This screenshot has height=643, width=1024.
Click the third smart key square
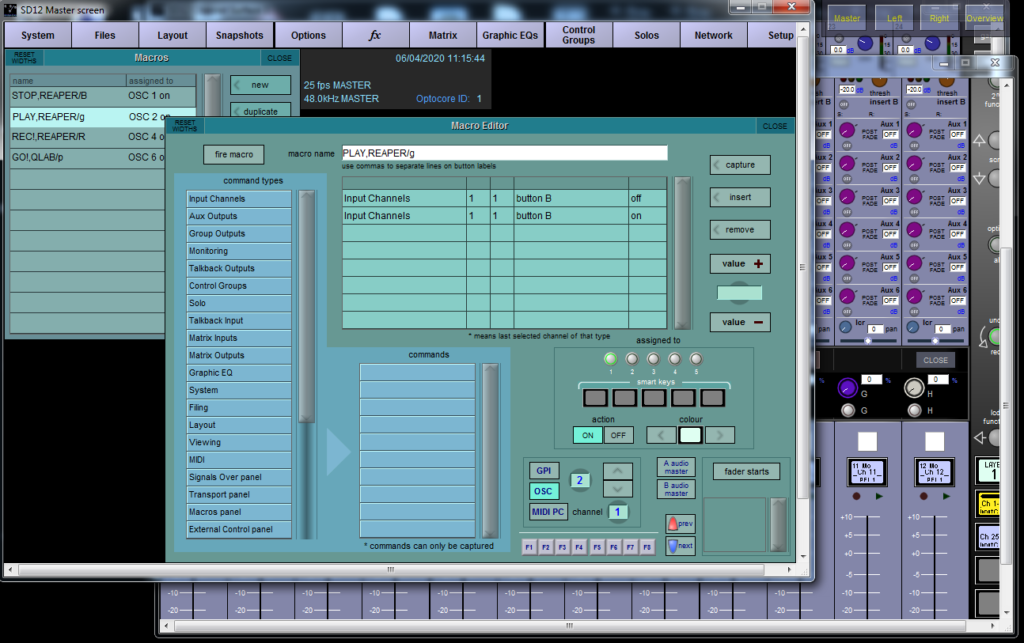(654, 398)
